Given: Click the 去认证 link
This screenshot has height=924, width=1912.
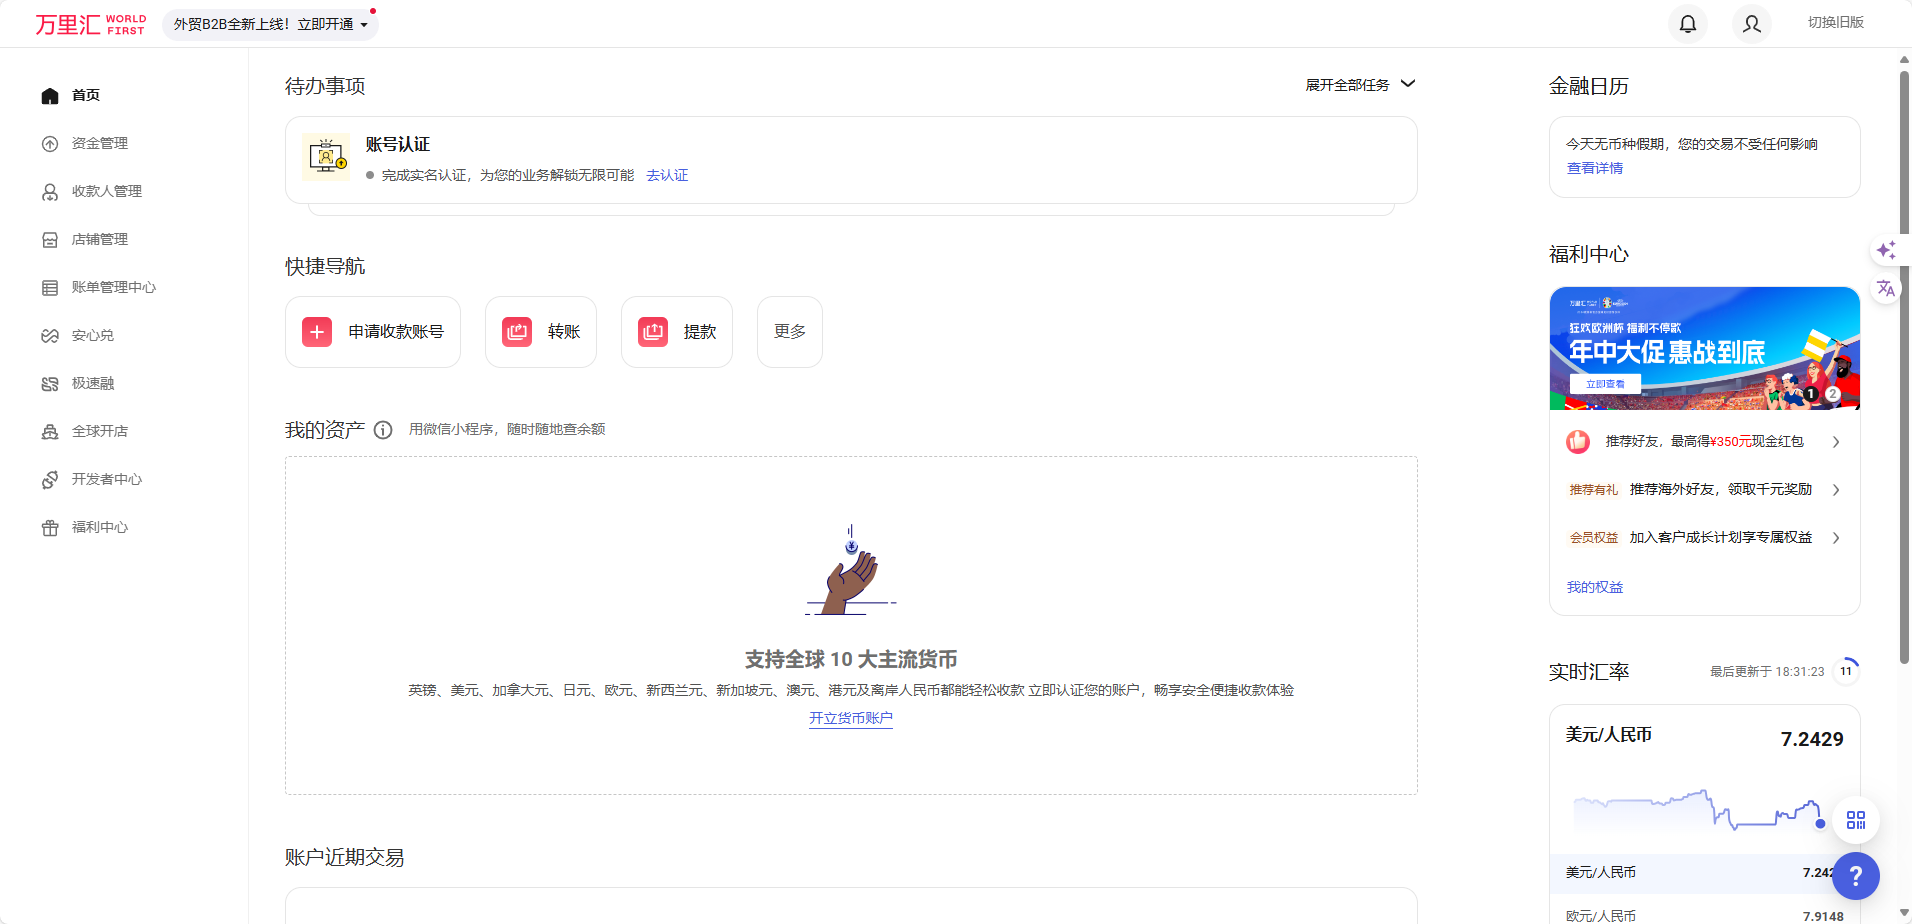Looking at the screenshot, I should pyautogui.click(x=667, y=175).
